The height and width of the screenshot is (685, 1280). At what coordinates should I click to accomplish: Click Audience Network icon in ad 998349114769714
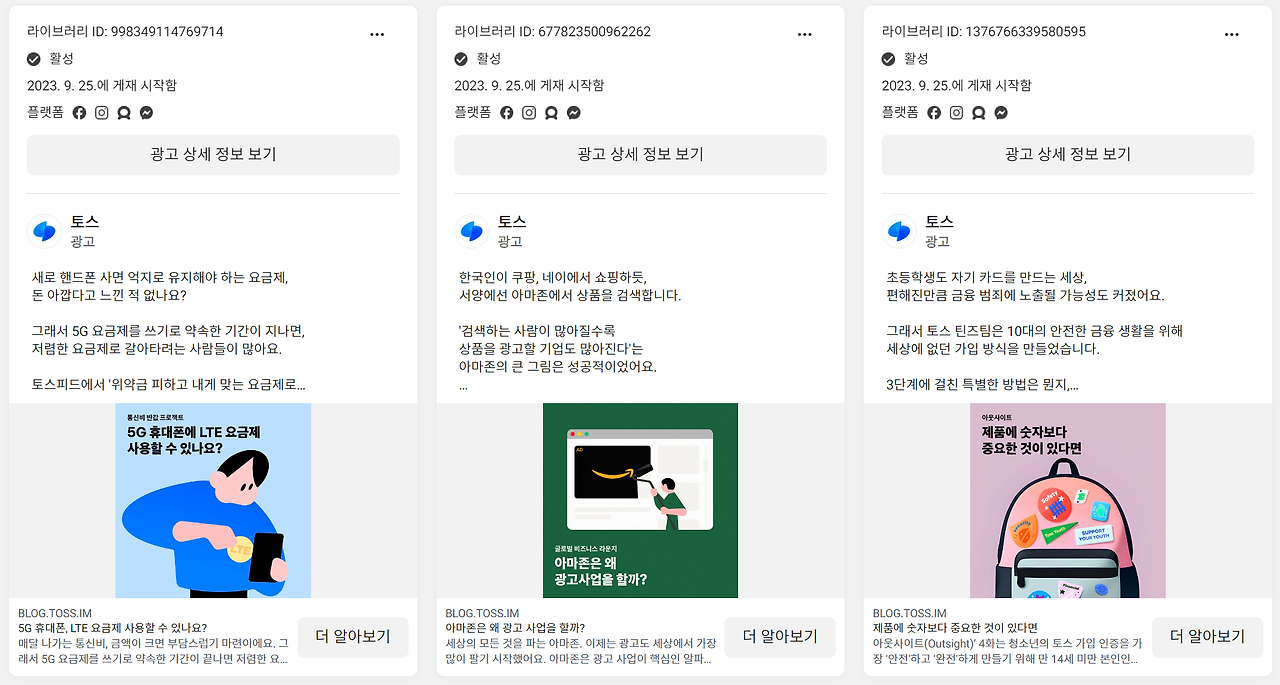(x=124, y=113)
